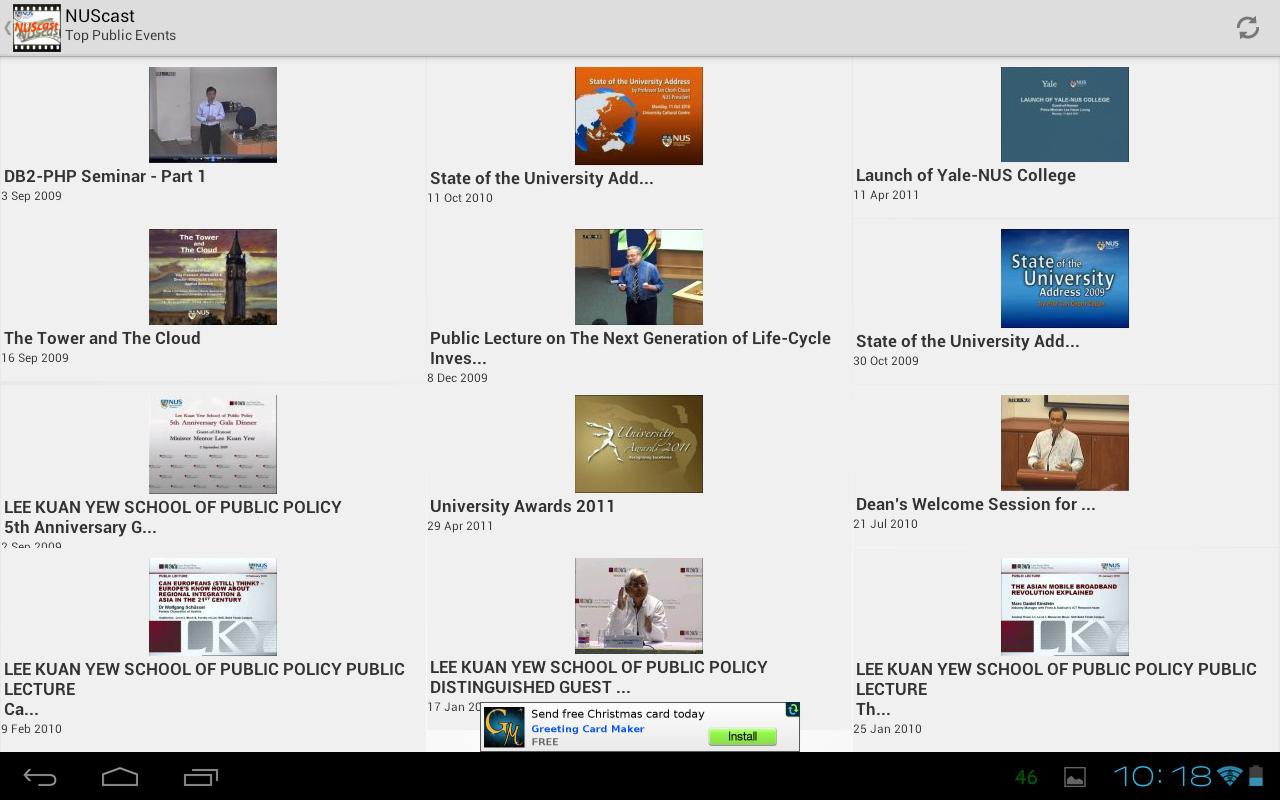Open the Distinguished Guest lecture video thumbnail
Viewport: 1280px width, 800px height.
click(x=639, y=606)
